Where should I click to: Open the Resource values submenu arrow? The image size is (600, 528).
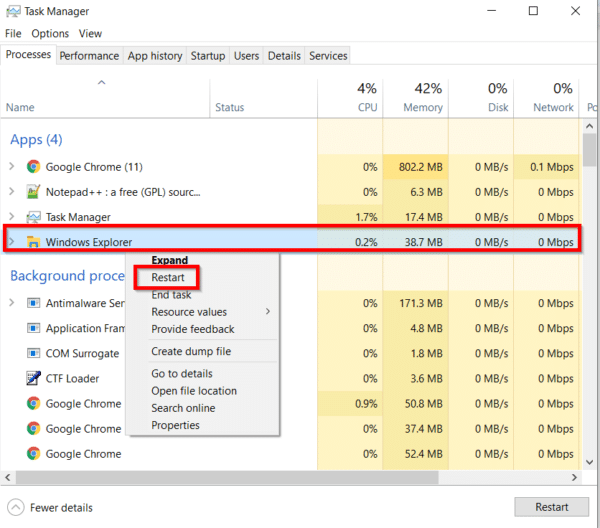click(x=268, y=311)
